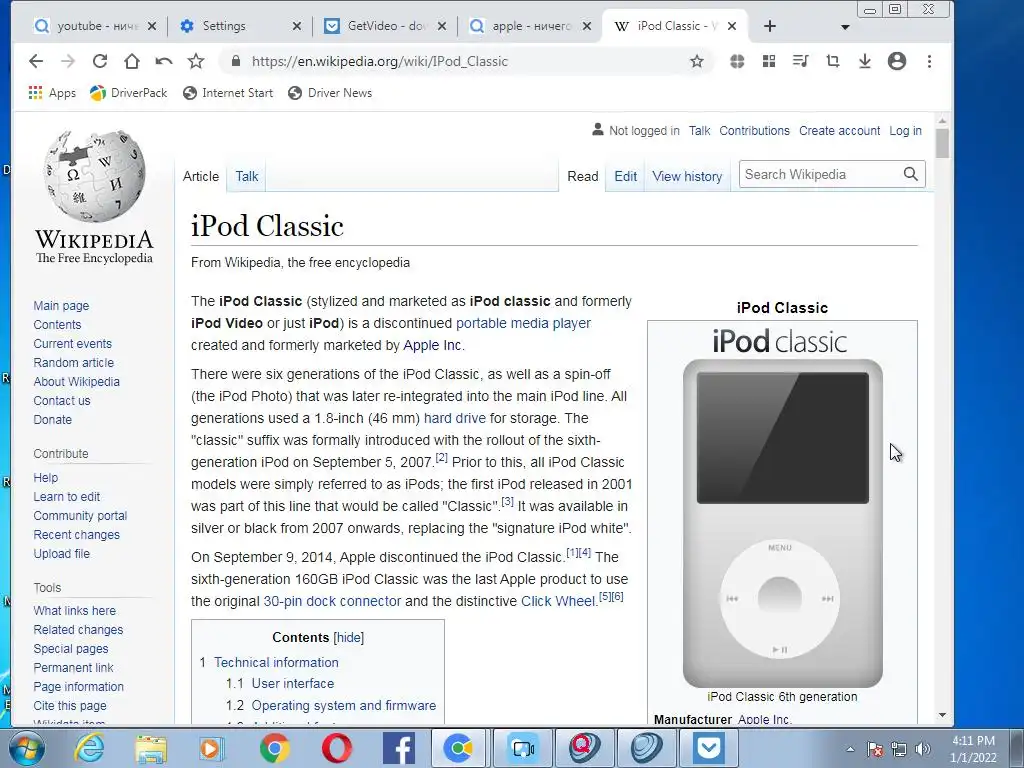Close the youtube tab
Image resolution: width=1024 pixels, height=768 pixels.
[152, 26]
